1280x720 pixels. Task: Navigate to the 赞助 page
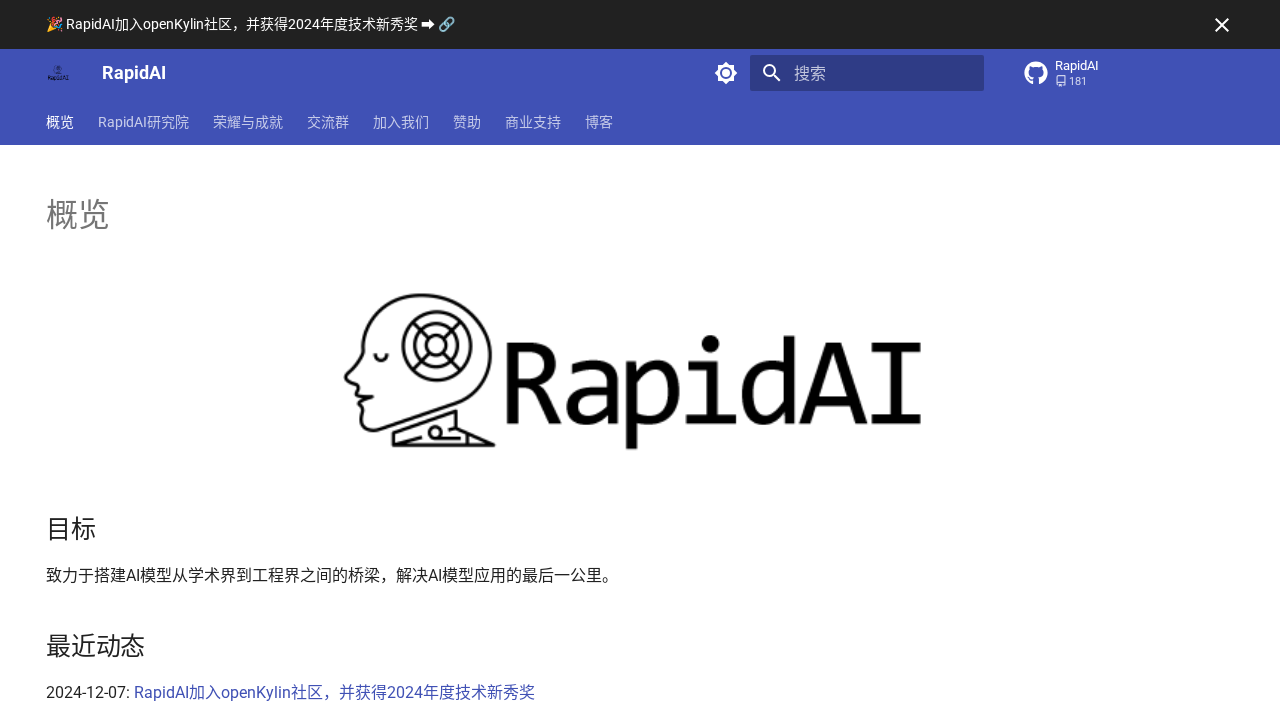coord(467,121)
